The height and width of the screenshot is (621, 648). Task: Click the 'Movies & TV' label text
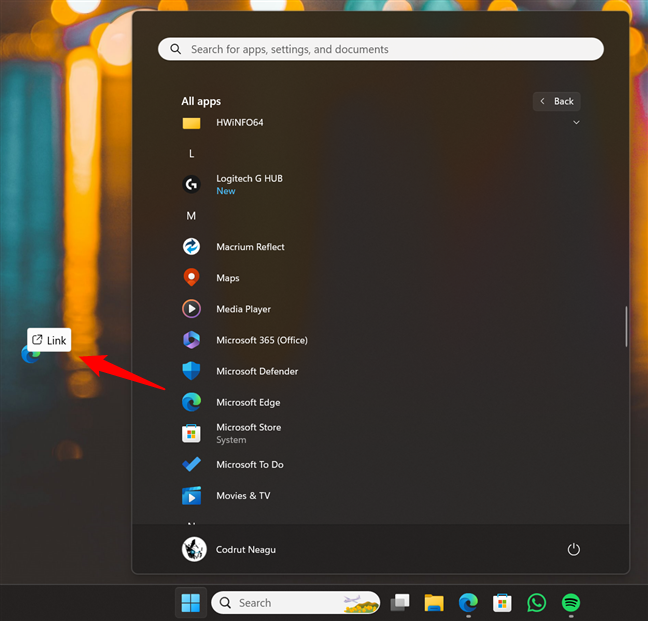(x=243, y=495)
